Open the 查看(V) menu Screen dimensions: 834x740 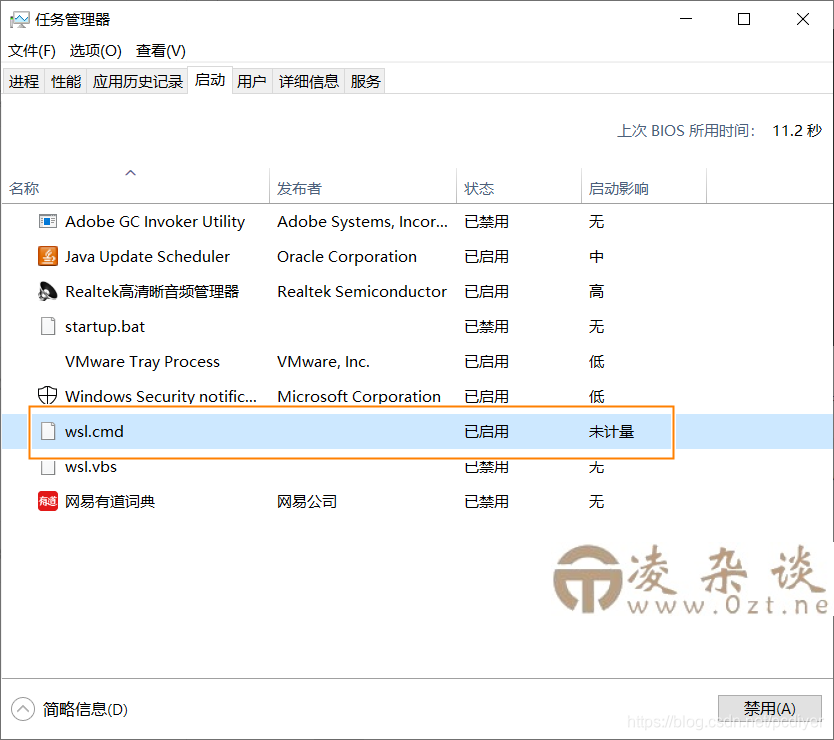161,51
